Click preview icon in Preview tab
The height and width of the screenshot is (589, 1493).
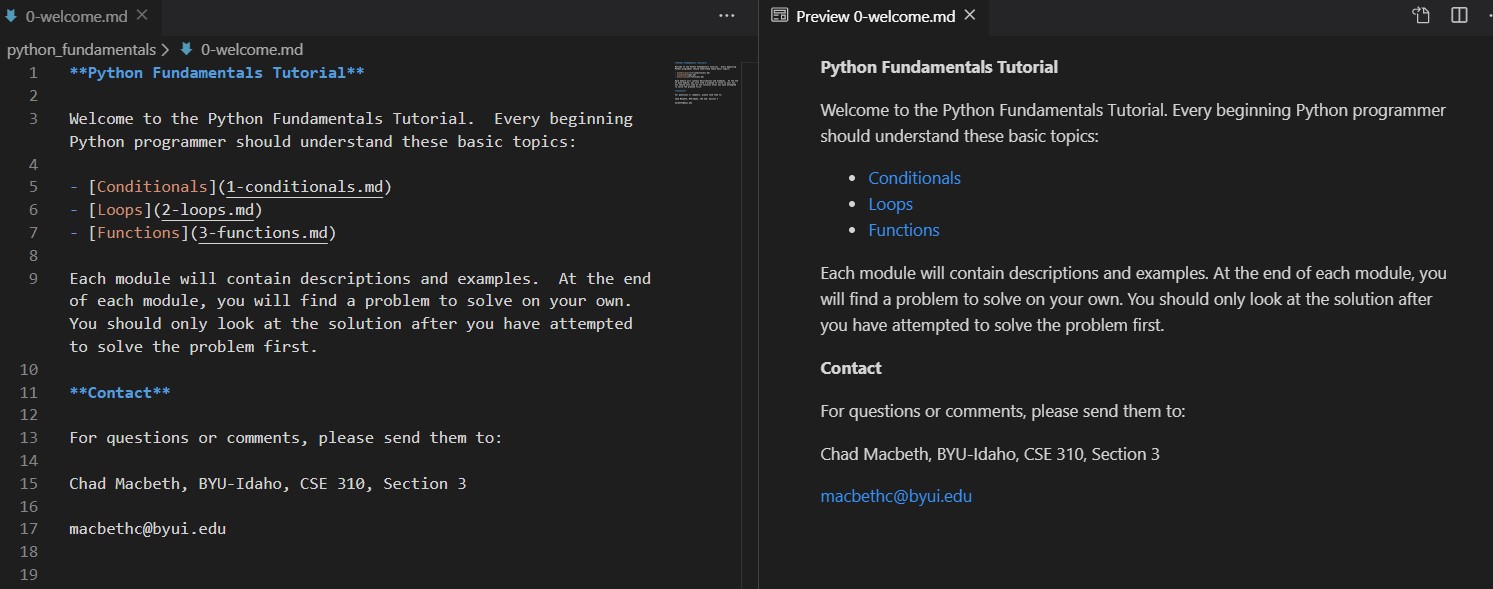(x=779, y=16)
